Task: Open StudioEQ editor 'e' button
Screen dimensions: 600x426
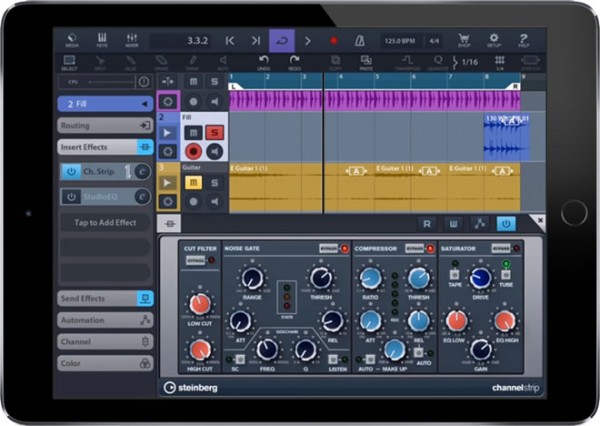Action: point(142,197)
